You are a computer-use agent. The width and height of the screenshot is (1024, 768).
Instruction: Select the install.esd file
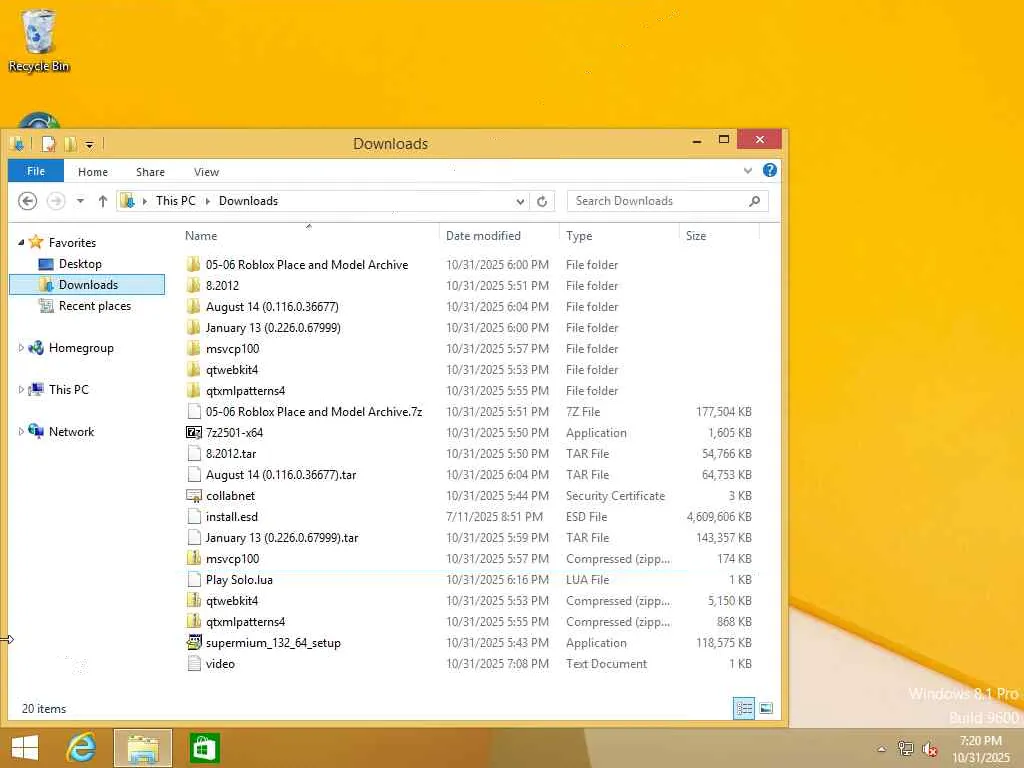[x=232, y=517]
